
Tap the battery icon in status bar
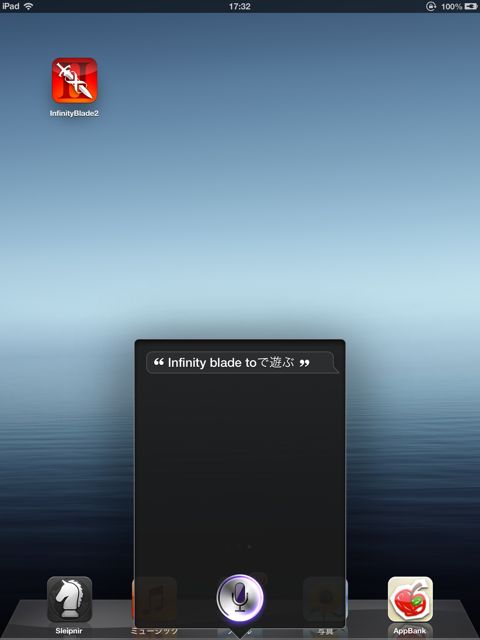(x=471, y=7)
